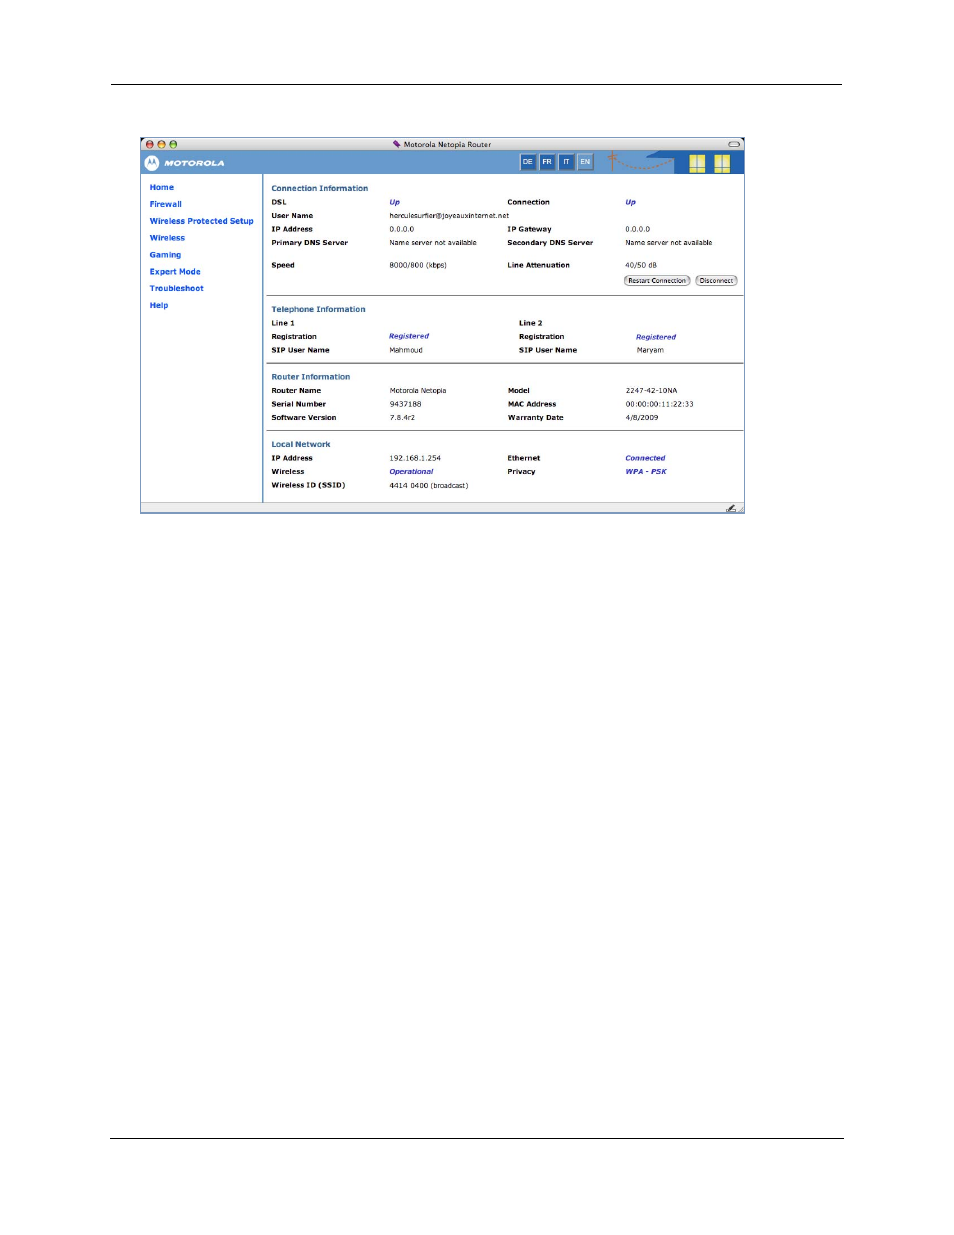Click the SIP user name 'Mahmoud'
This screenshot has width=954, height=1235.
click(406, 350)
